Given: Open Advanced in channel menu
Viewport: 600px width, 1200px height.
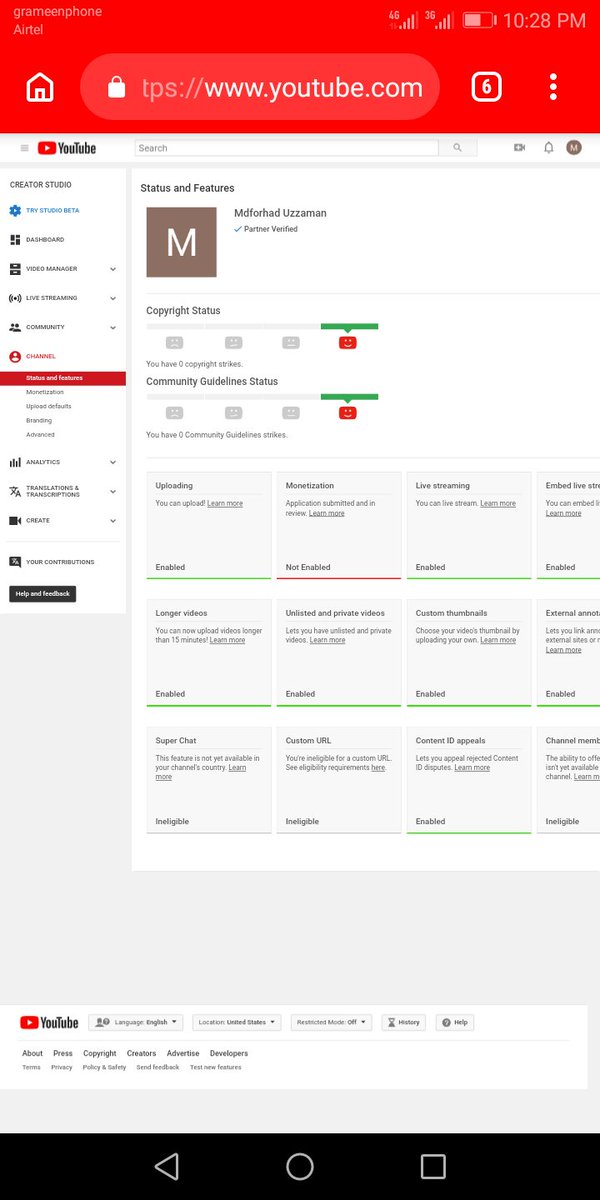Looking at the screenshot, I should [41, 434].
